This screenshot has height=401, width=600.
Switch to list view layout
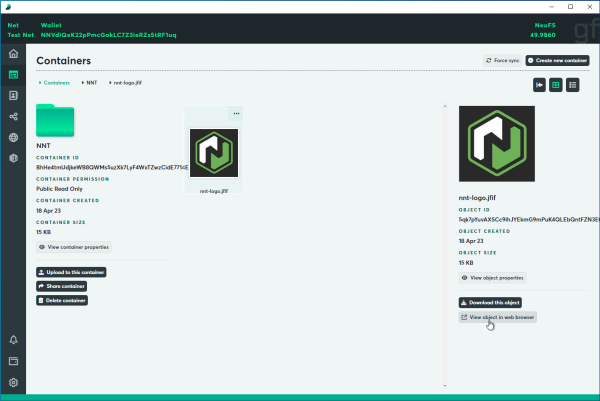[x=572, y=85]
